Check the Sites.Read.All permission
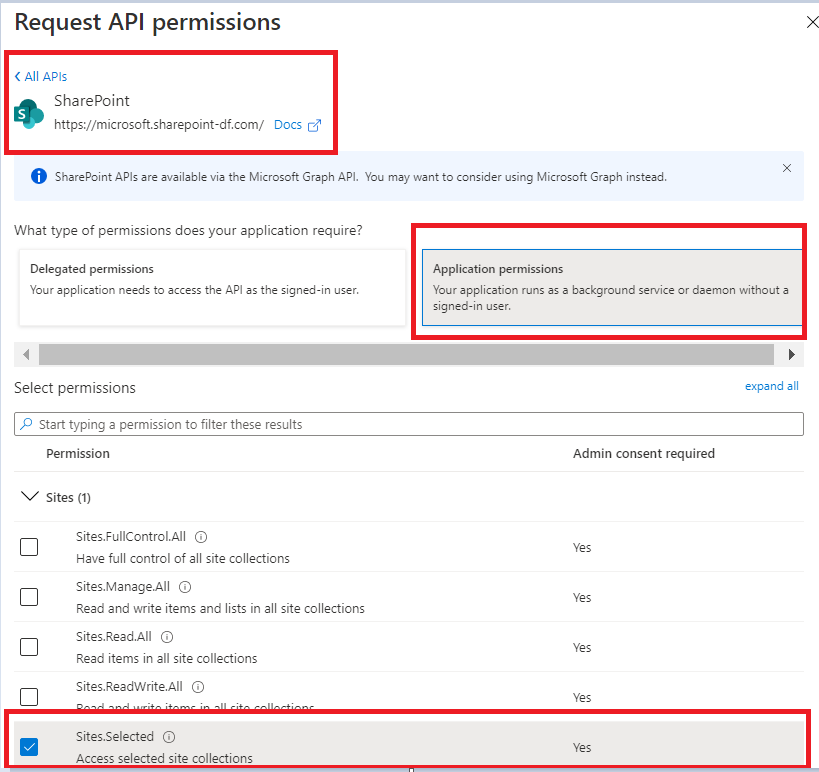Viewport: 819px width, 772px height. tap(29, 646)
